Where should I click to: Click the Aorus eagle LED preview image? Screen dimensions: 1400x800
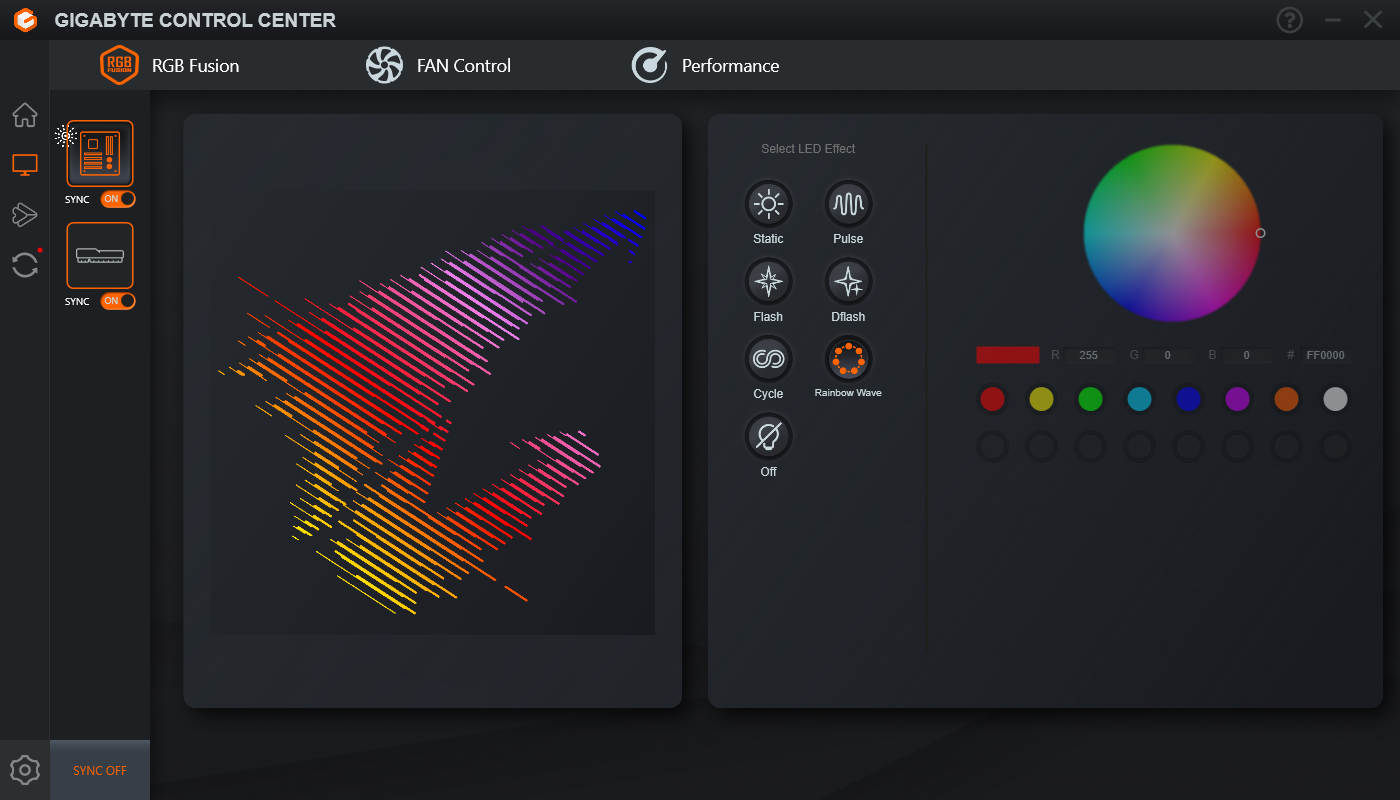(432, 412)
